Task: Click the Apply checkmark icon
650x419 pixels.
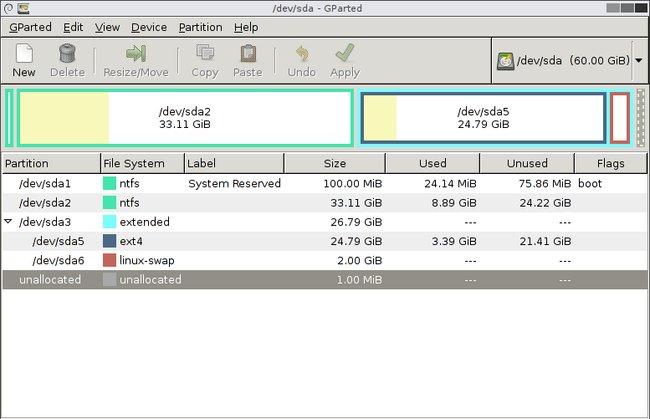Action: 345,53
